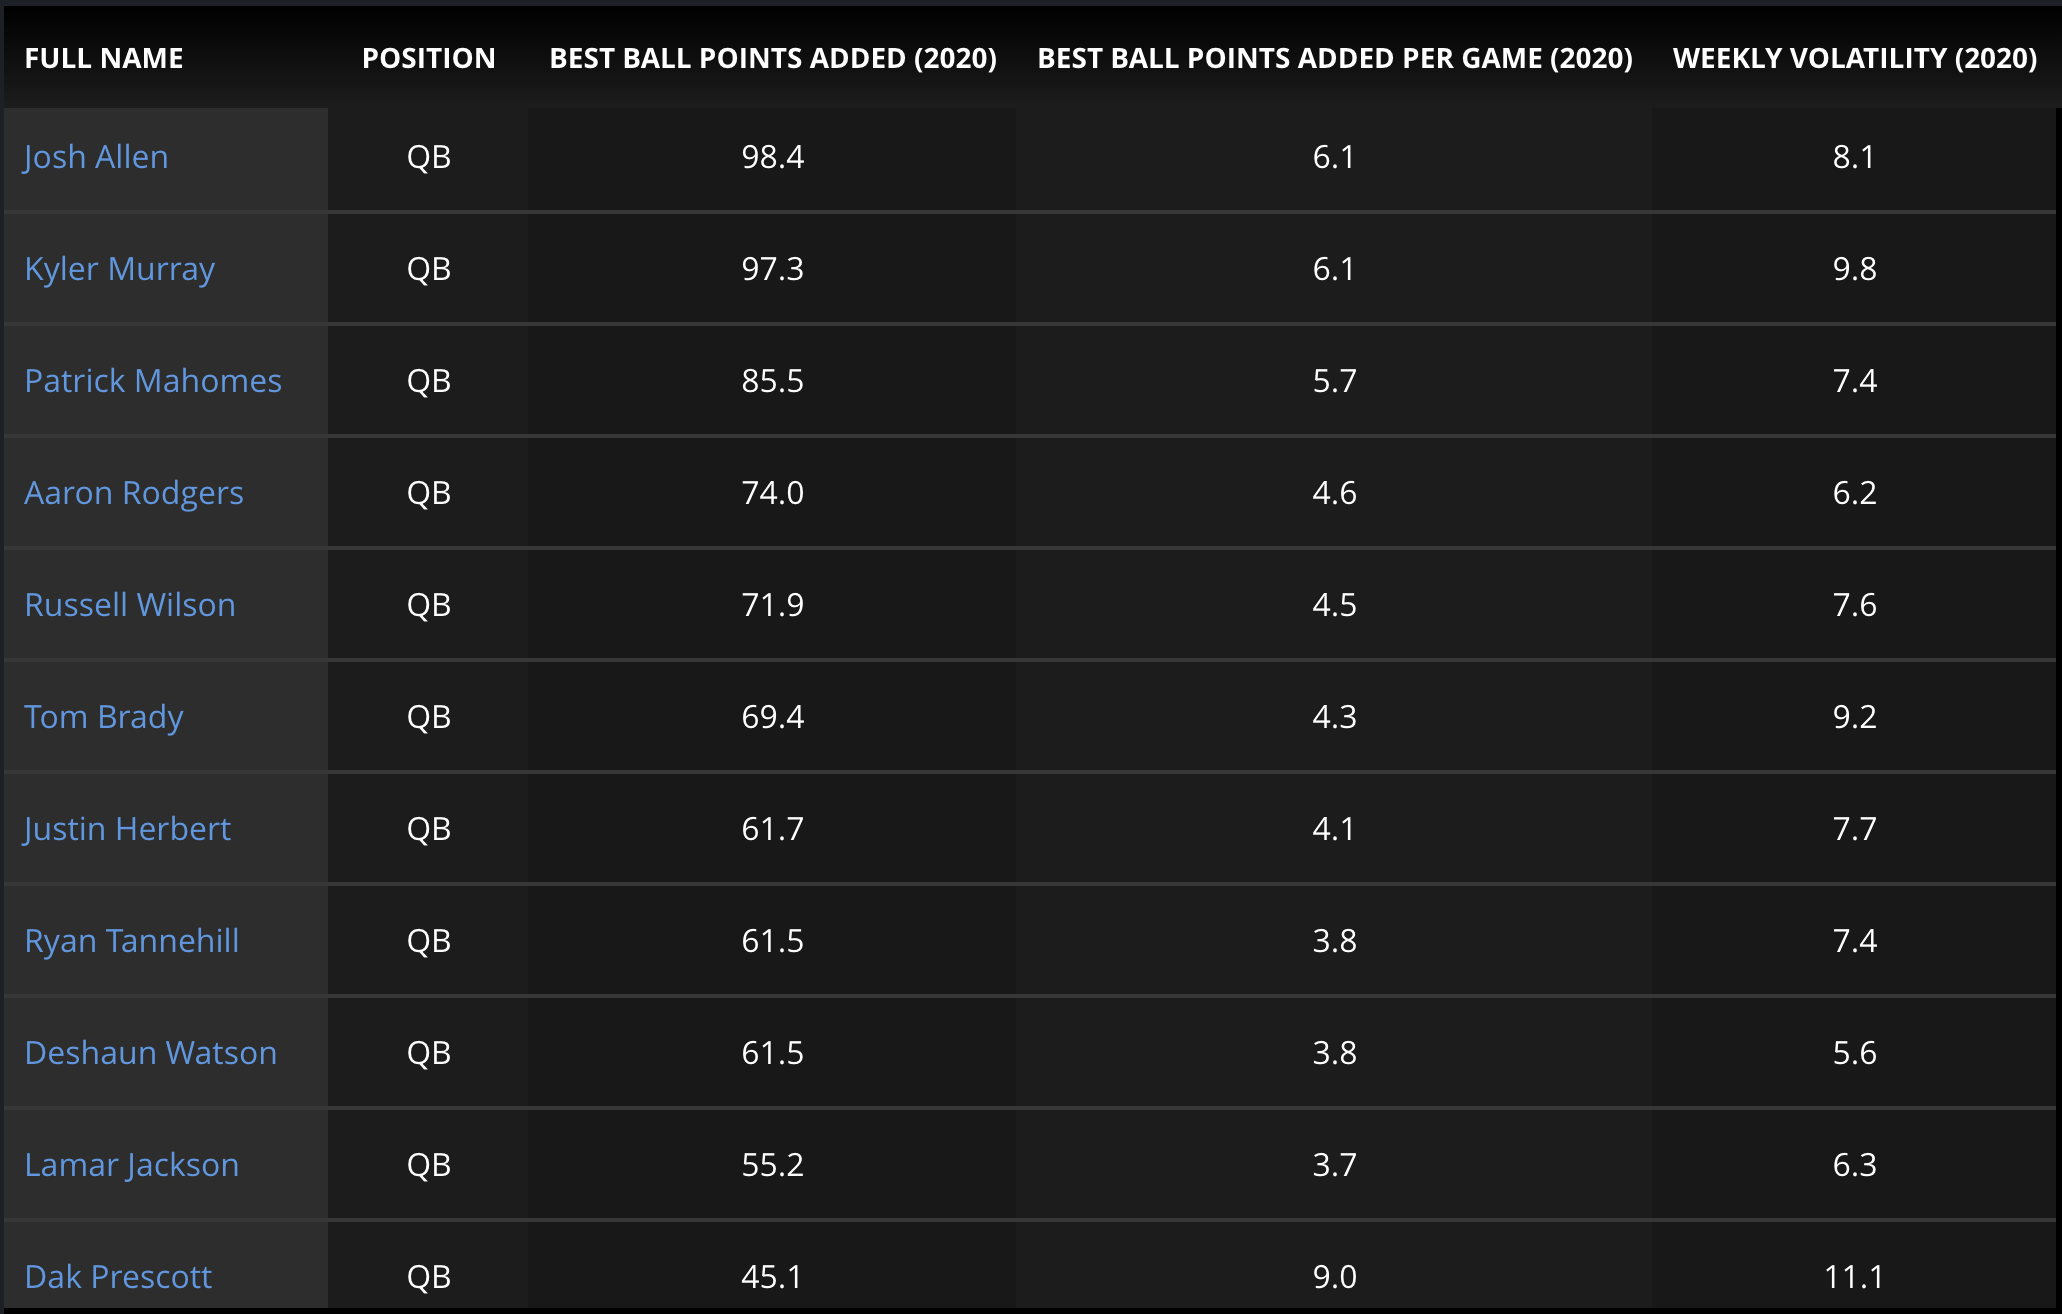Click Dak Prescott's 11.1 weekly volatility cell
Screen dimensions: 2062x1314
click(x=1854, y=1277)
